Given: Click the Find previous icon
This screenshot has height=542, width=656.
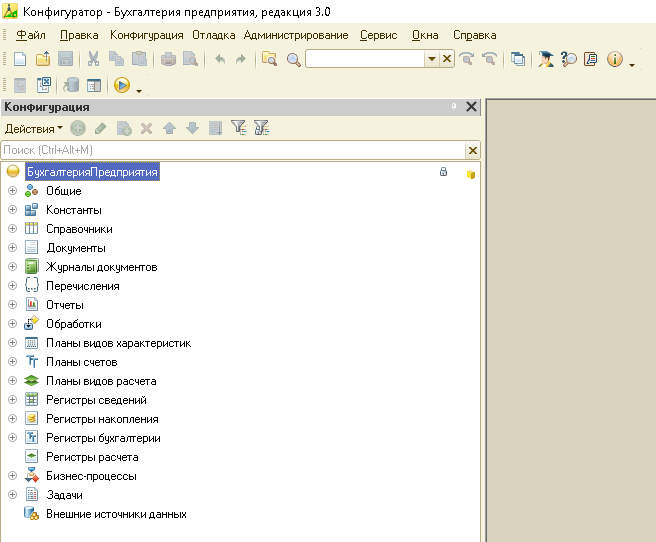Looking at the screenshot, I should tap(489, 59).
